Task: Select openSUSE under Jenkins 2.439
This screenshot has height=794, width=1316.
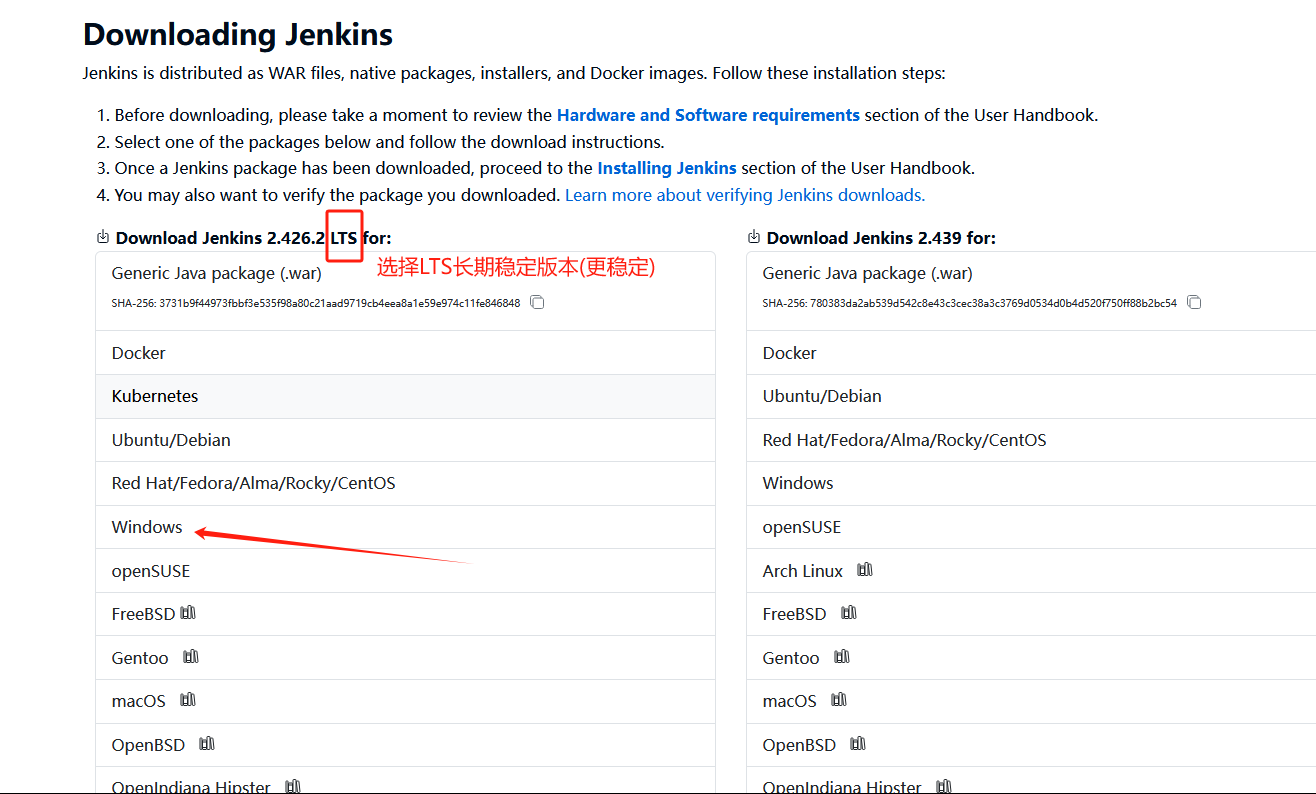Action: [1031, 527]
